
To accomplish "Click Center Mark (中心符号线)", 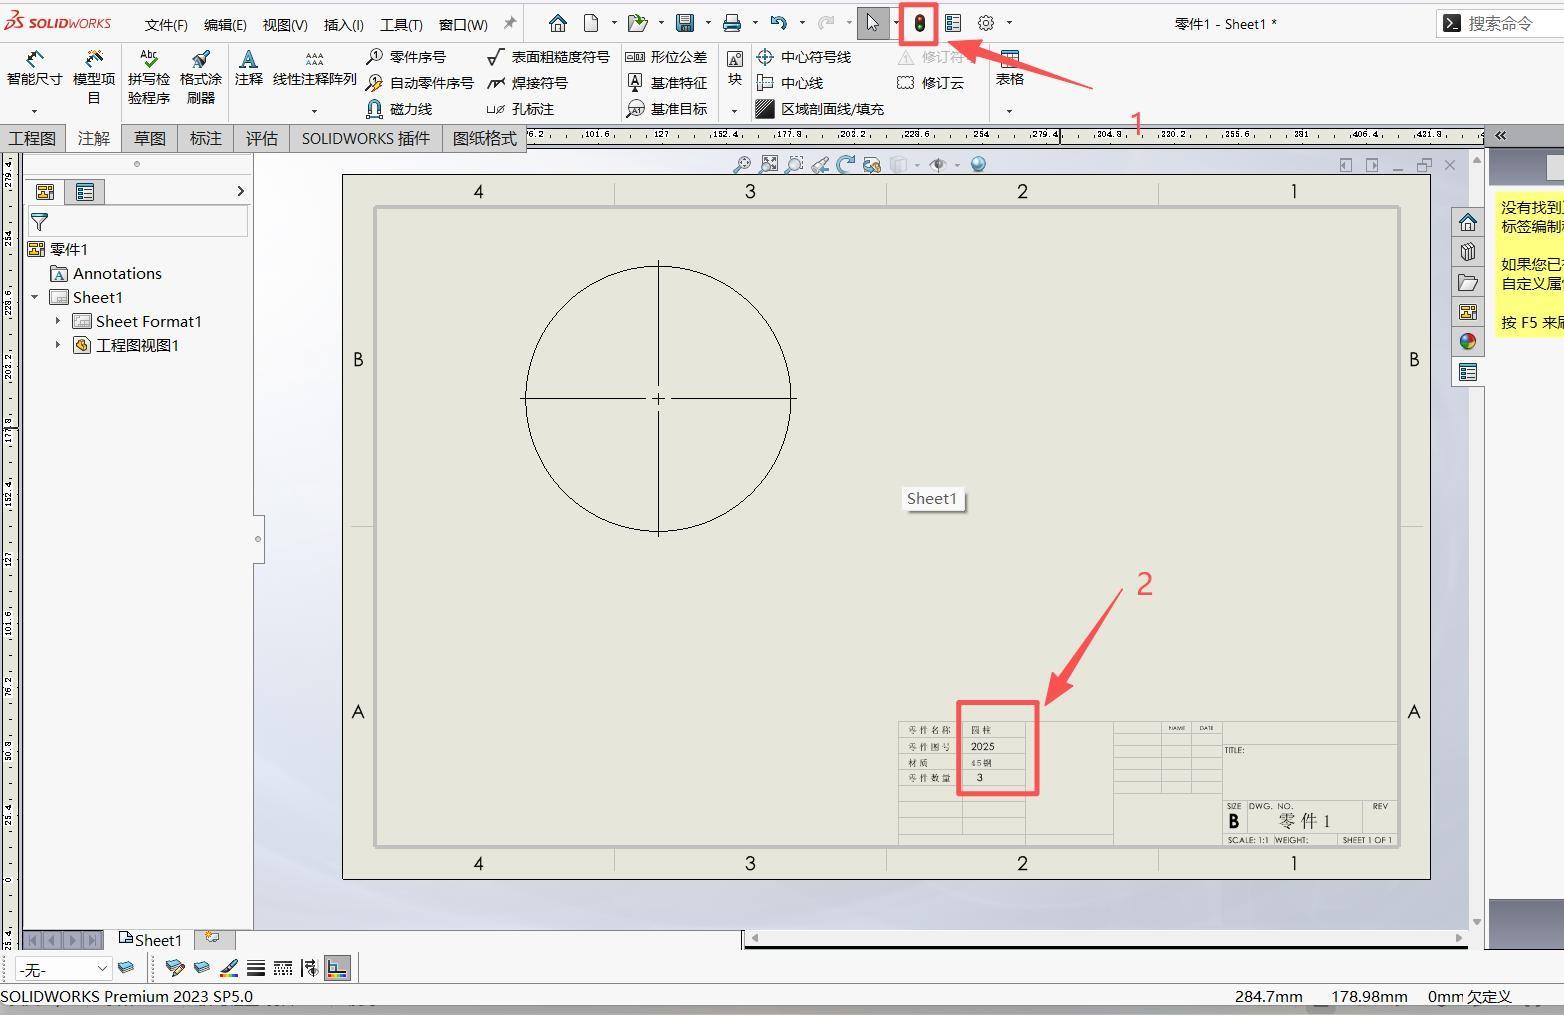I will 804,57.
